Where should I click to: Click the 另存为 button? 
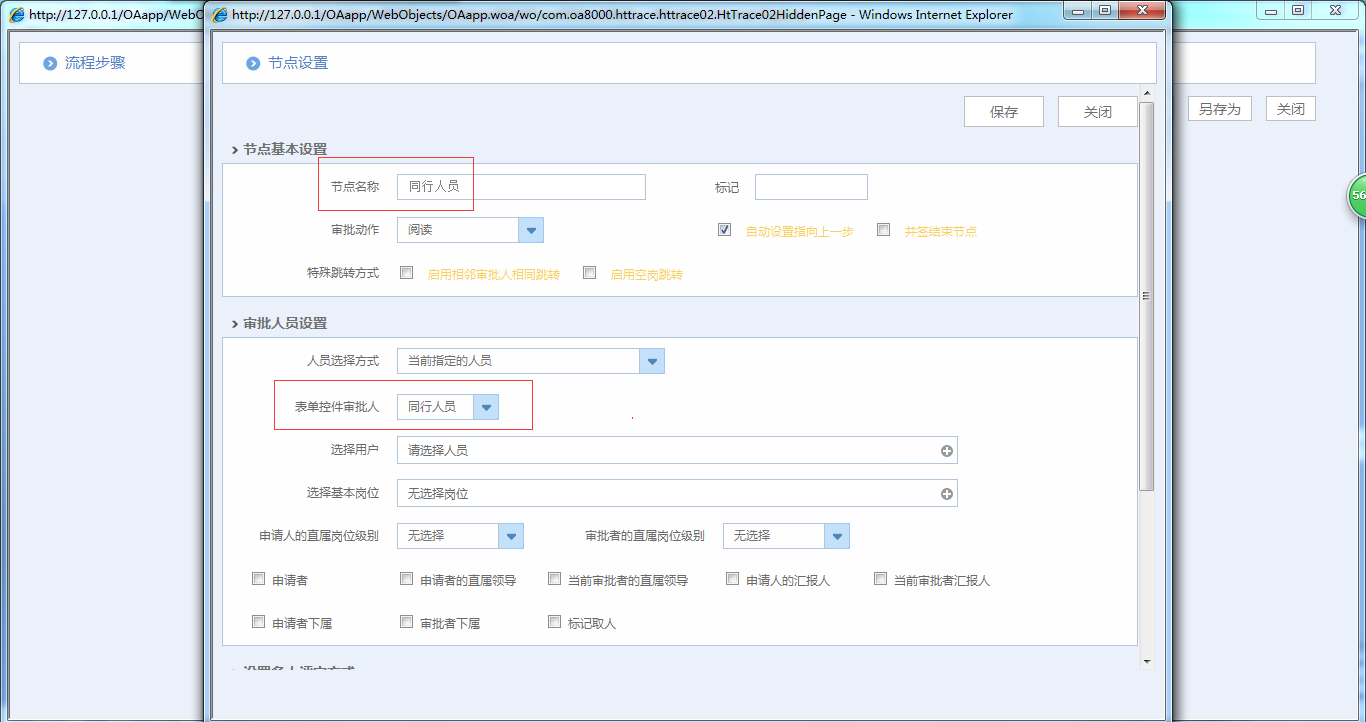[1219, 109]
